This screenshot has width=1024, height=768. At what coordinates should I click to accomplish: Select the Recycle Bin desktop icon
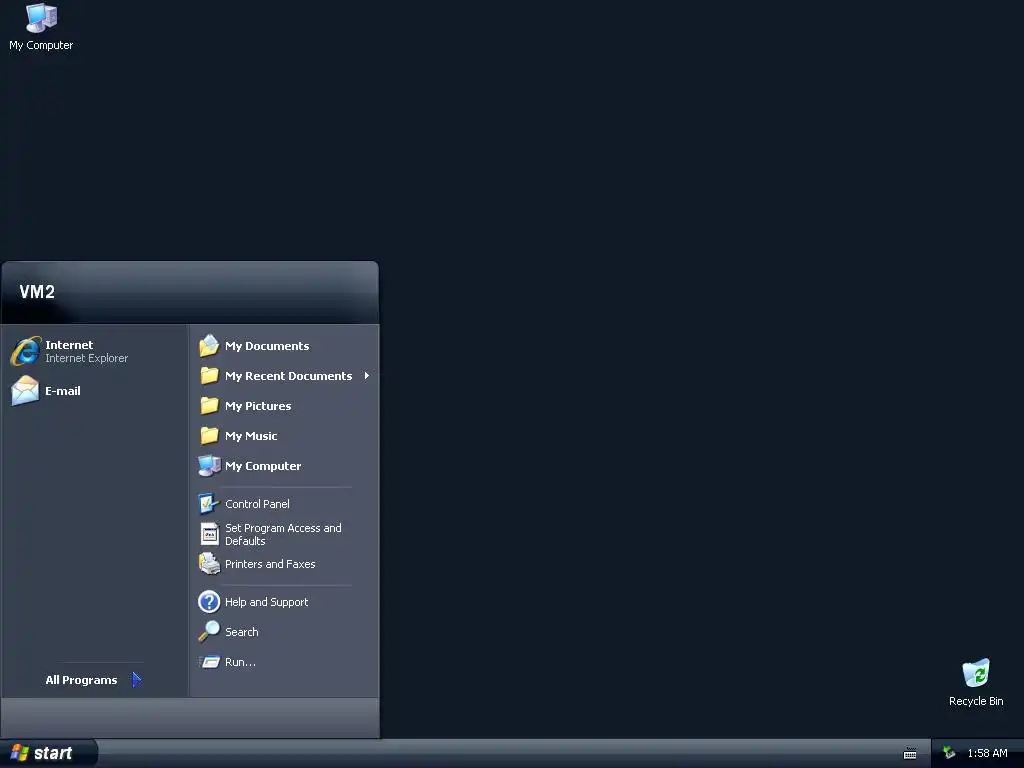click(976, 673)
